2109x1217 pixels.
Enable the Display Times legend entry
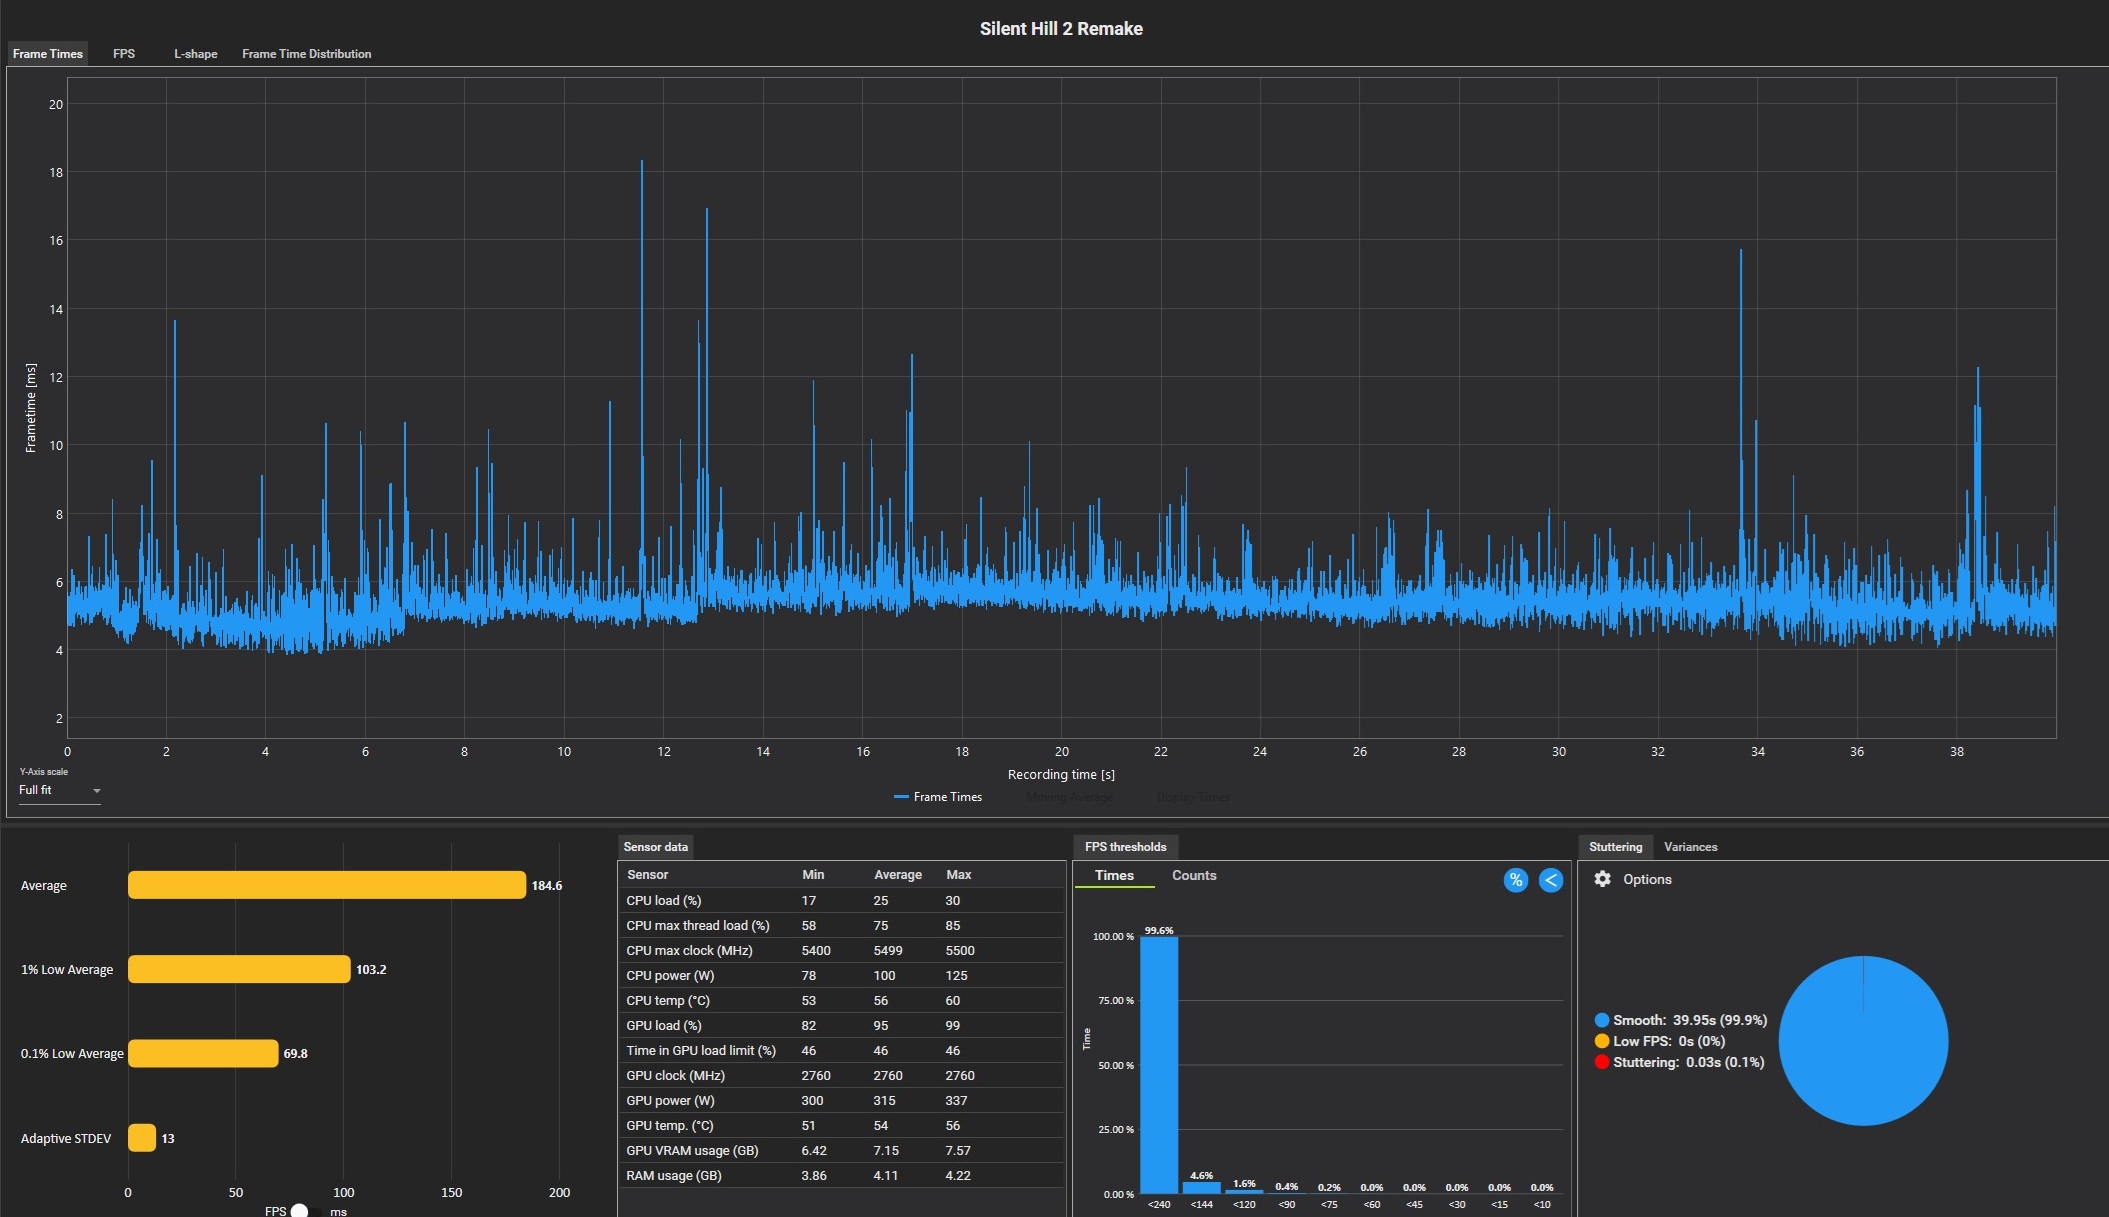tap(1193, 797)
